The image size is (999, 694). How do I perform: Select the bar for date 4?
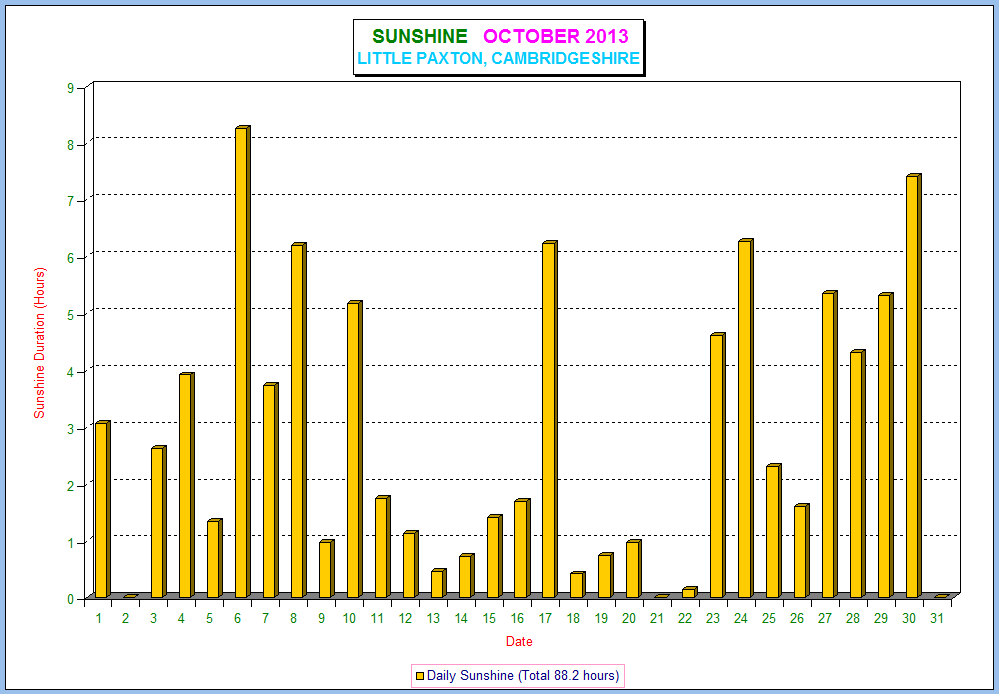(187, 486)
